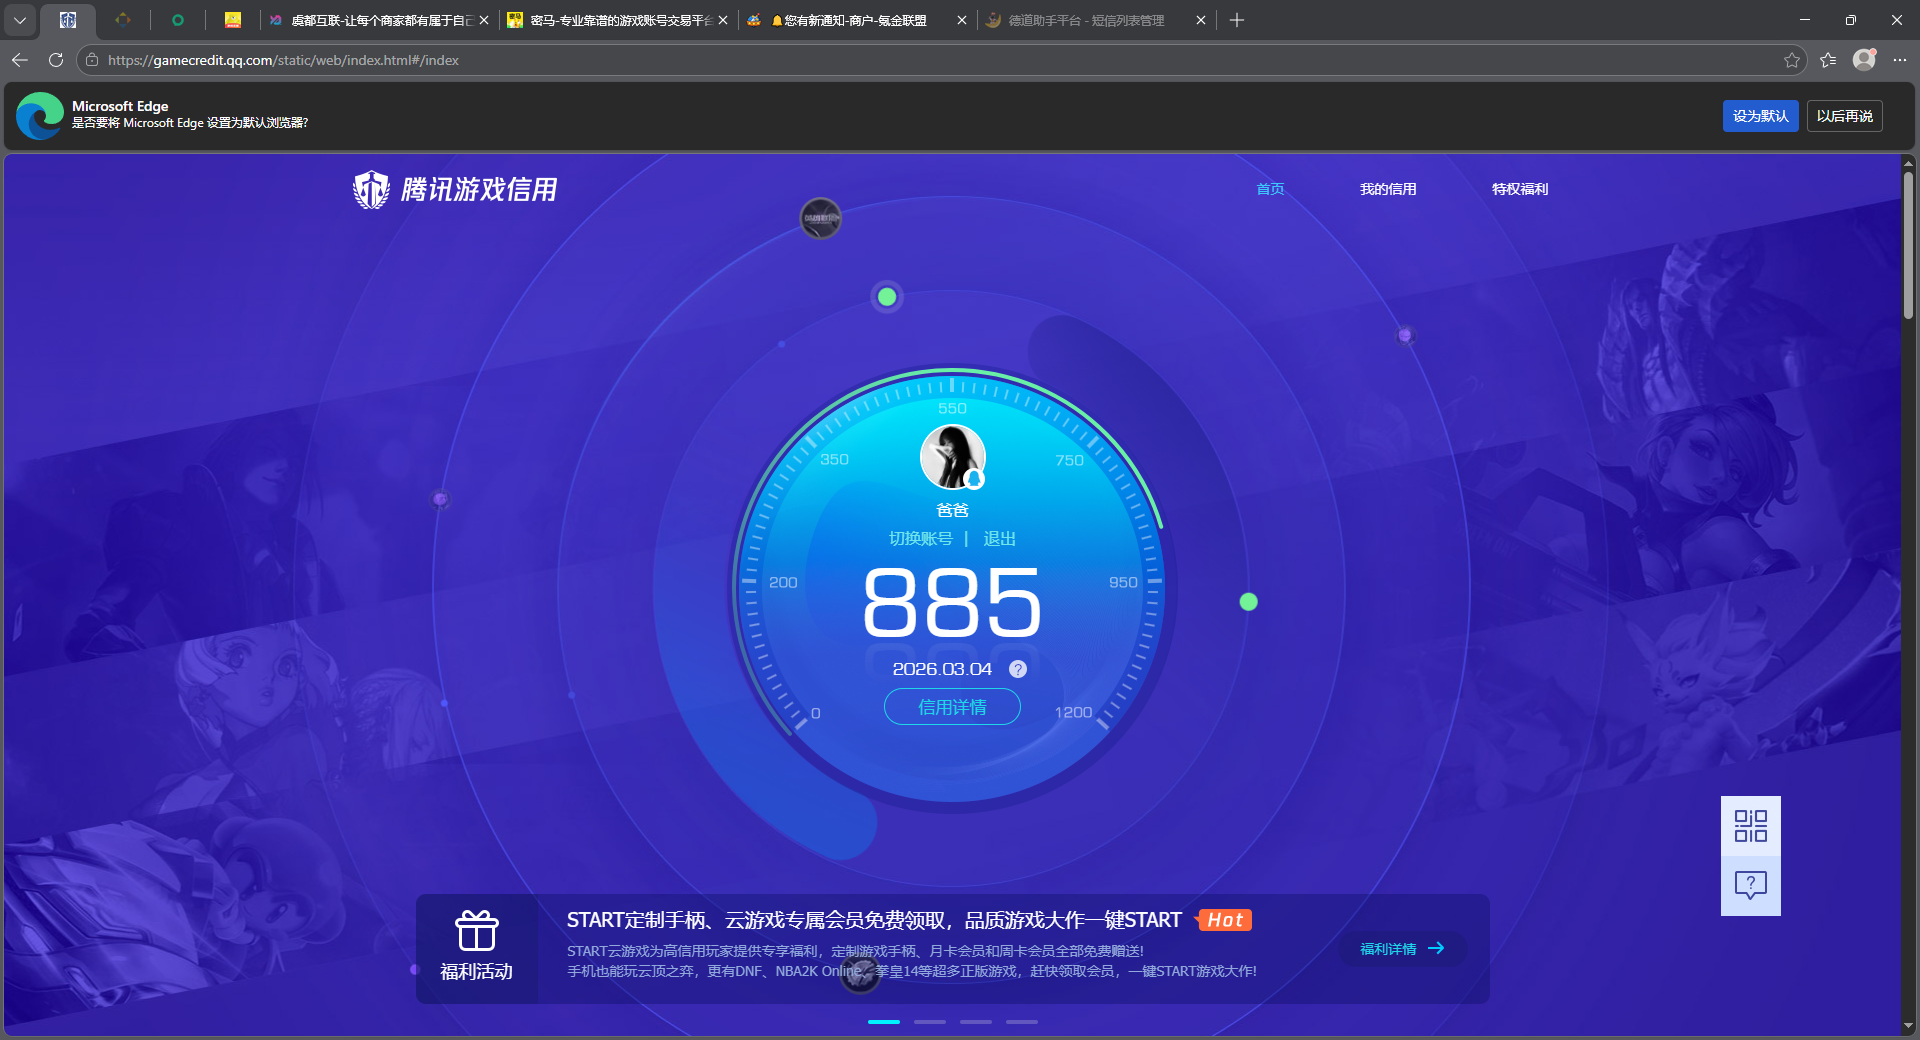Switch to the 特权福利 tab
Image resolution: width=1920 pixels, height=1040 pixels.
coord(1519,189)
